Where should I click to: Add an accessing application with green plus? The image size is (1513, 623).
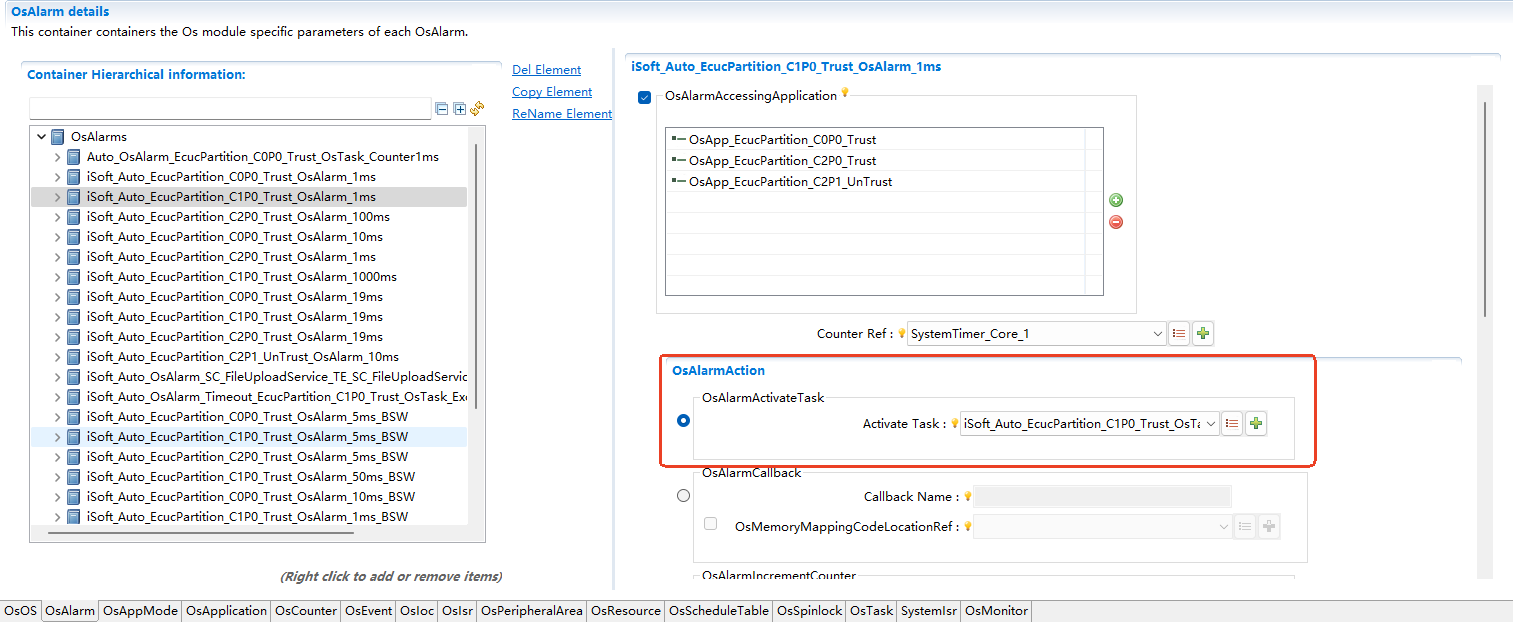[x=1116, y=201]
